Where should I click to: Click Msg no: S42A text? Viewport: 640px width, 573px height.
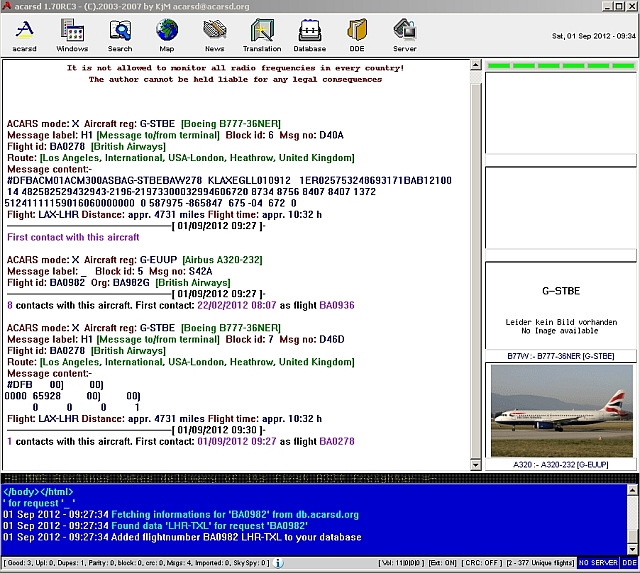pyautogui.click(x=181, y=271)
